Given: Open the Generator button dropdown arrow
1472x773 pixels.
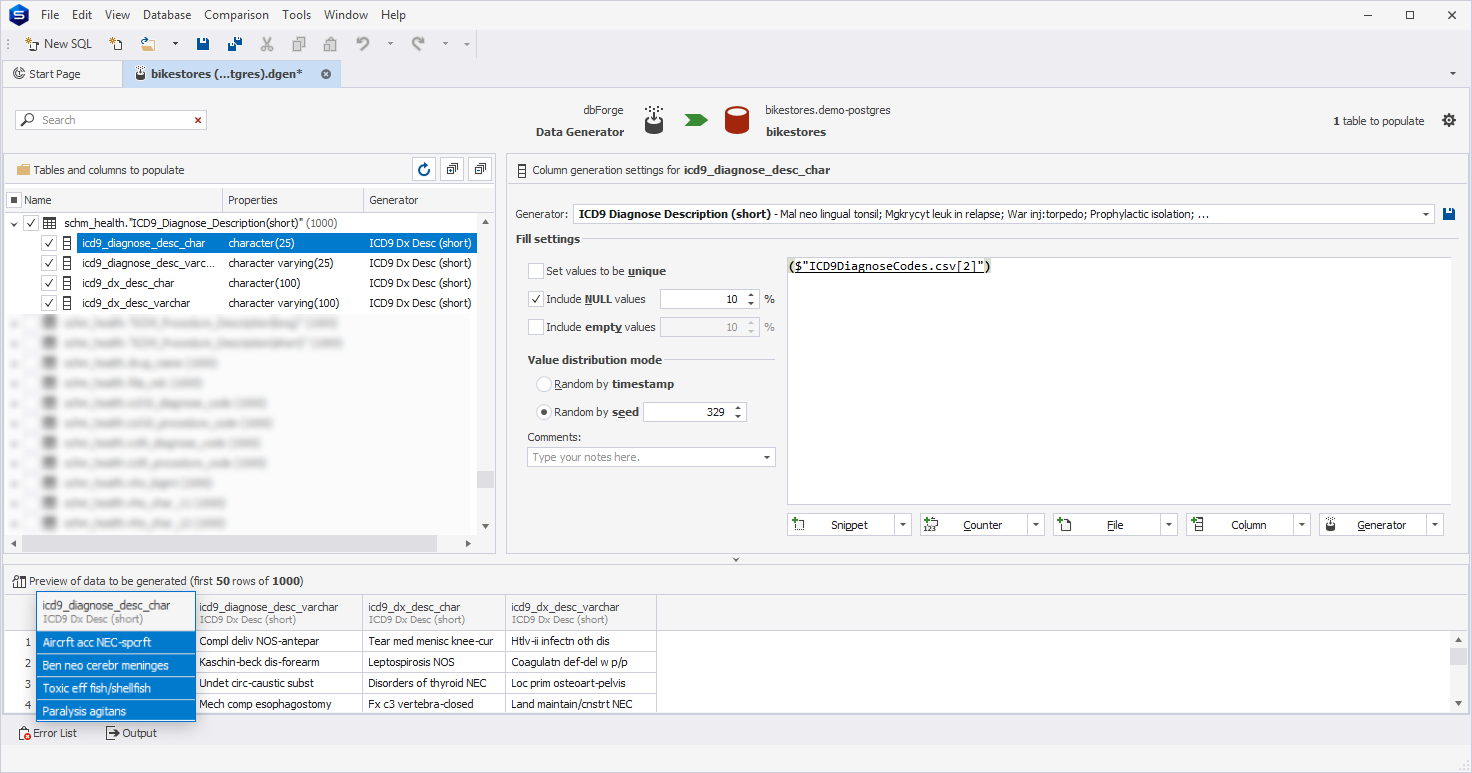Looking at the screenshot, I should pyautogui.click(x=1435, y=525).
